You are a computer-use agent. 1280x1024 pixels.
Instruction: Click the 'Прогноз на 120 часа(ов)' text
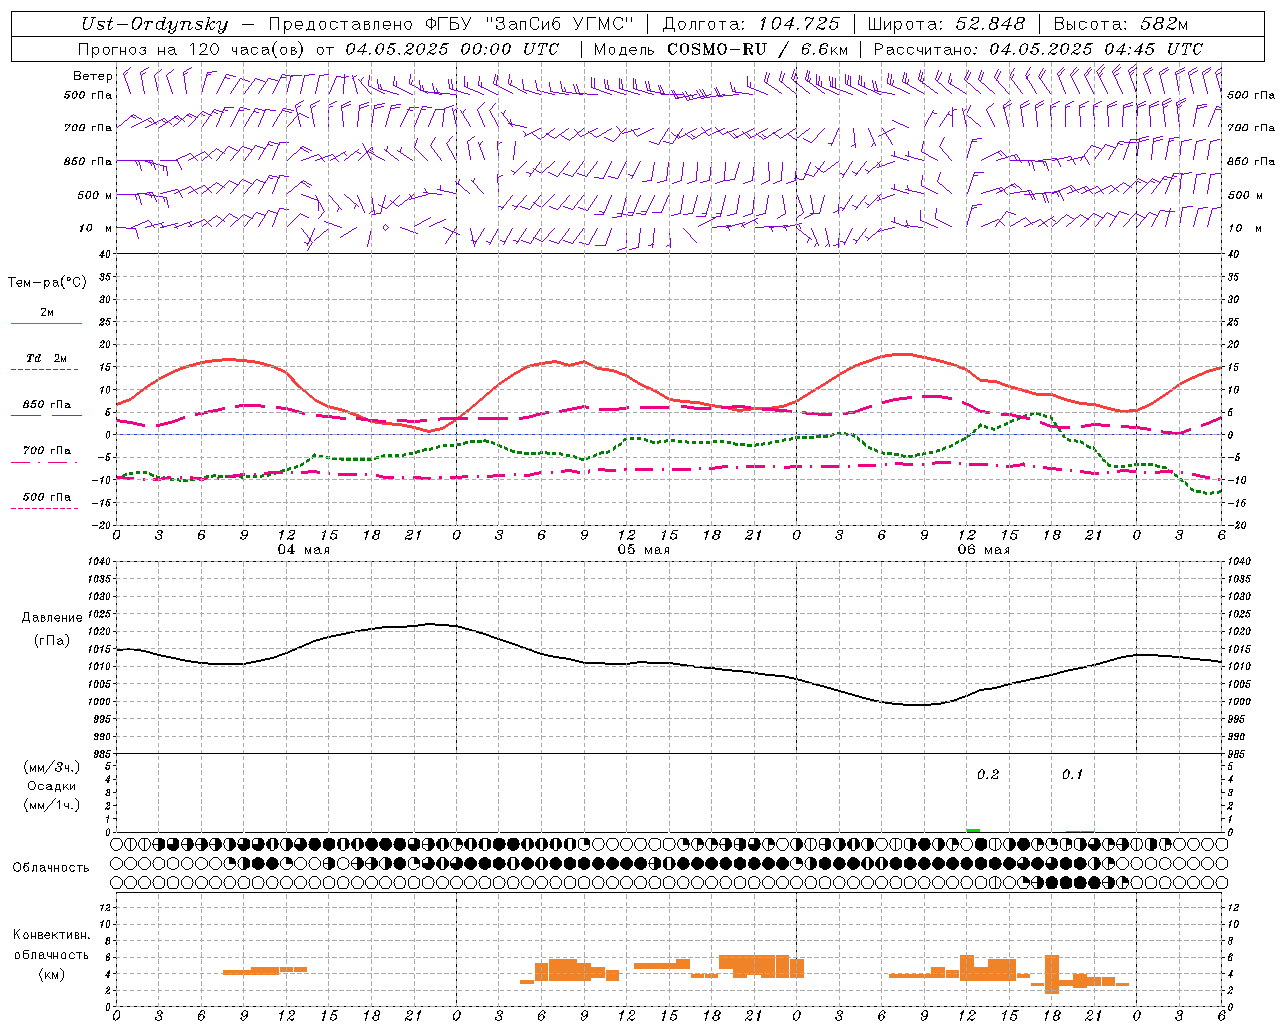click(x=193, y=48)
